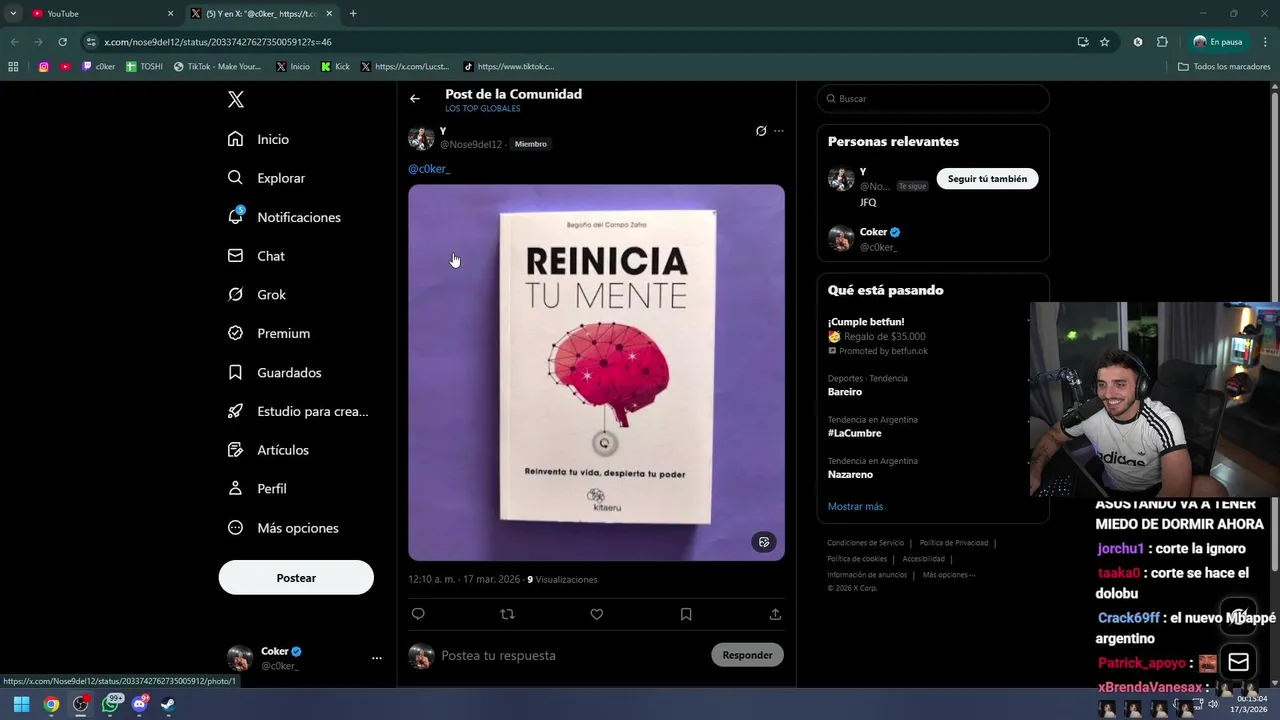Image resolution: width=1280 pixels, height=720 pixels.
Task: Open WhatsApp from the taskbar
Action: [x=110, y=704]
